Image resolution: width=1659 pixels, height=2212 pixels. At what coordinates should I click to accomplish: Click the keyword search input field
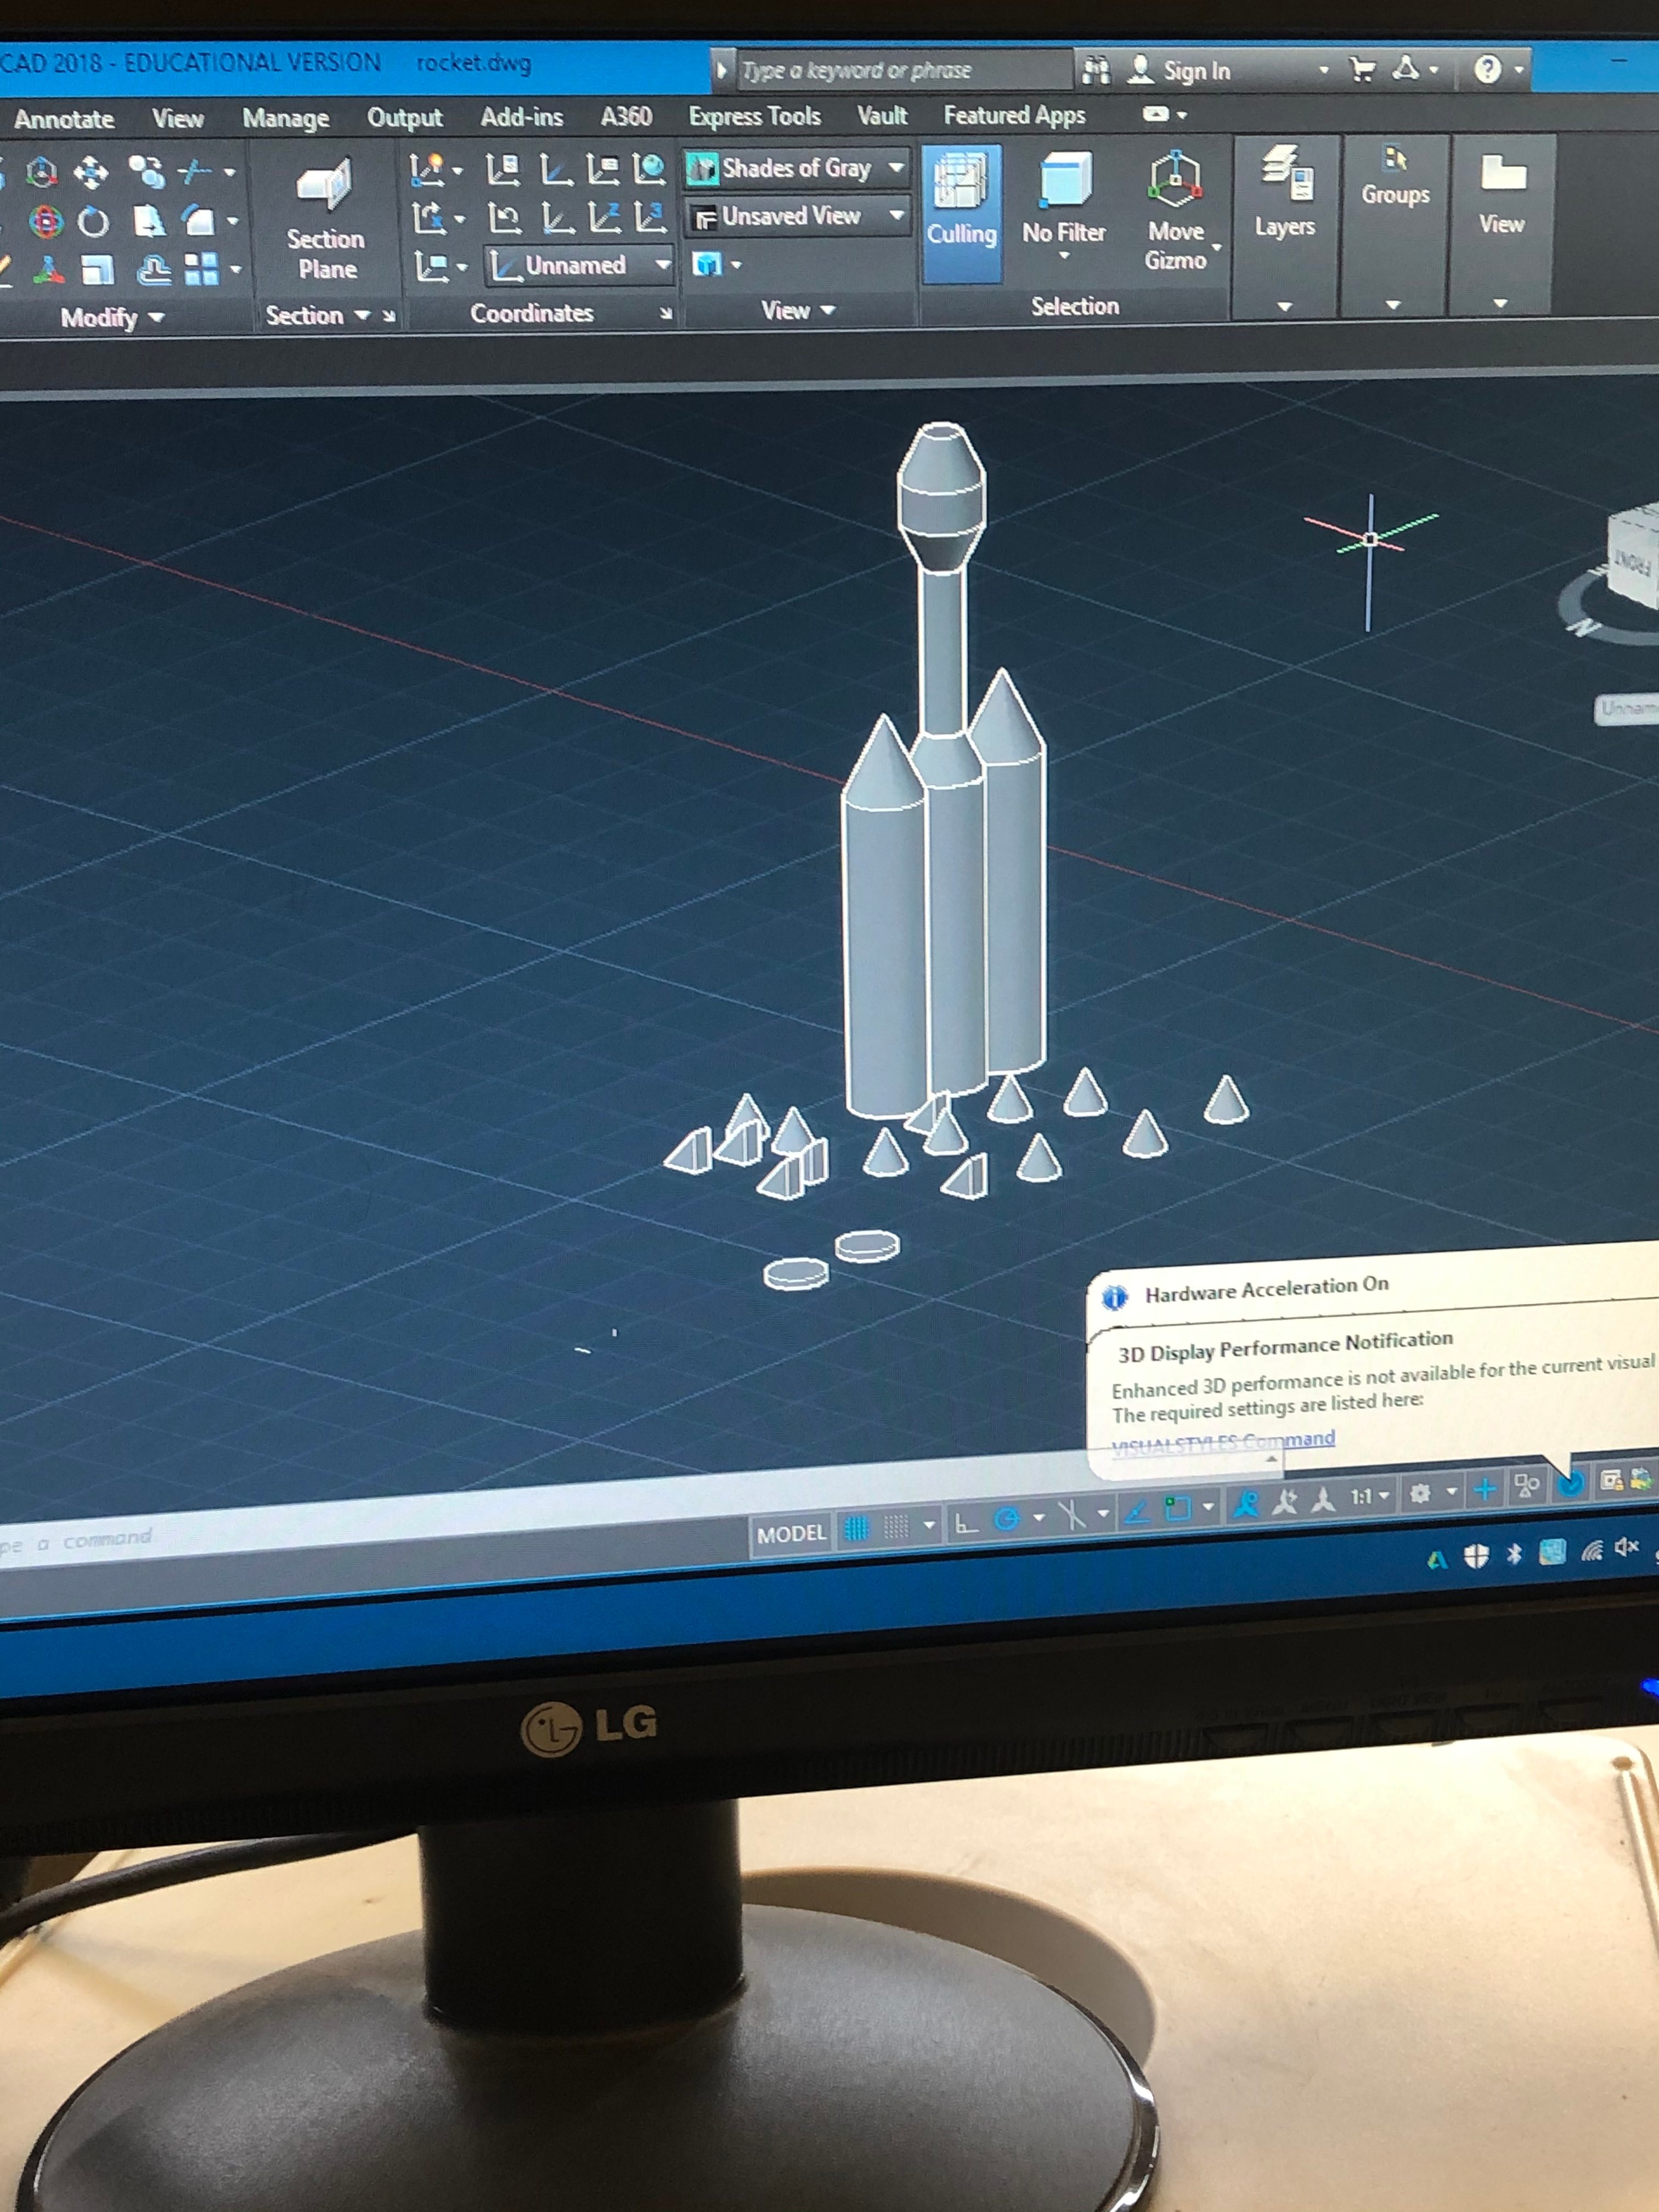pyautogui.click(x=890, y=70)
